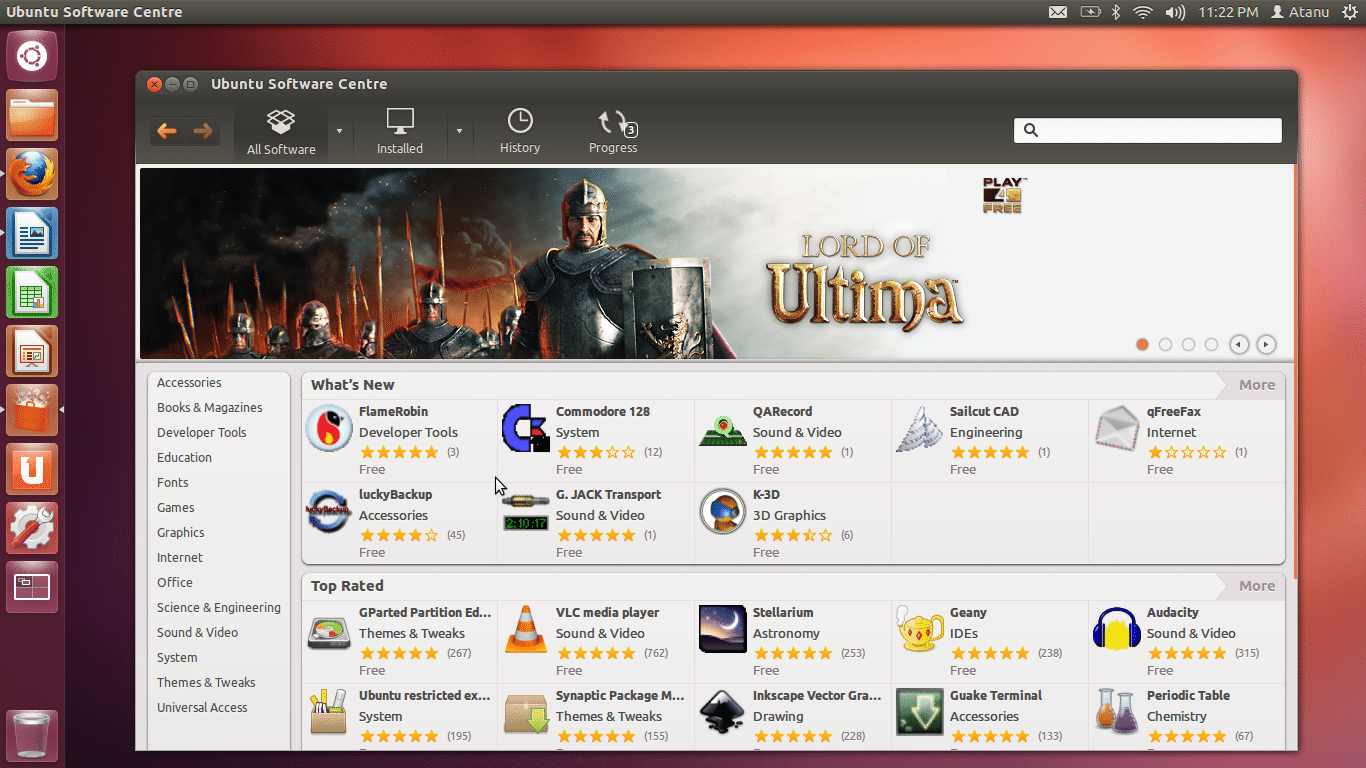Open the Books & Magazines category link
This screenshot has width=1366, height=768.
click(210, 408)
